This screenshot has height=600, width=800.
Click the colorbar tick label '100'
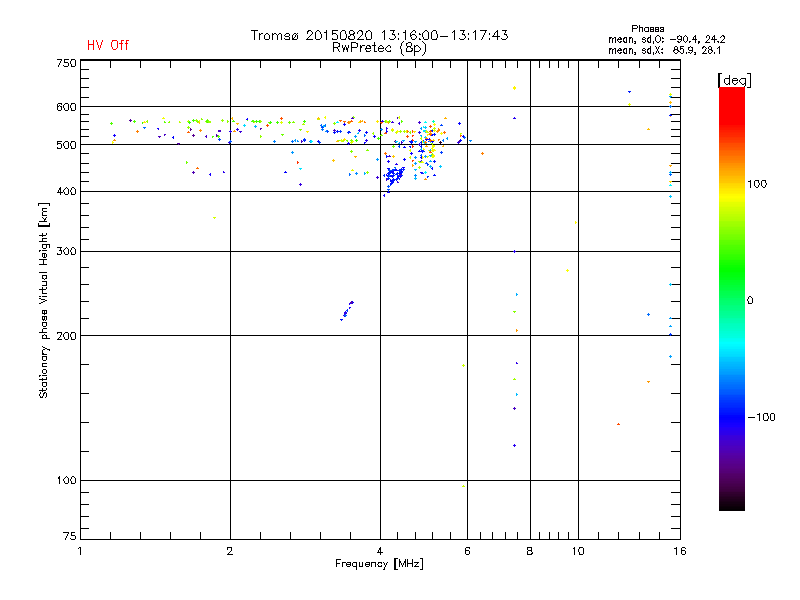(757, 184)
